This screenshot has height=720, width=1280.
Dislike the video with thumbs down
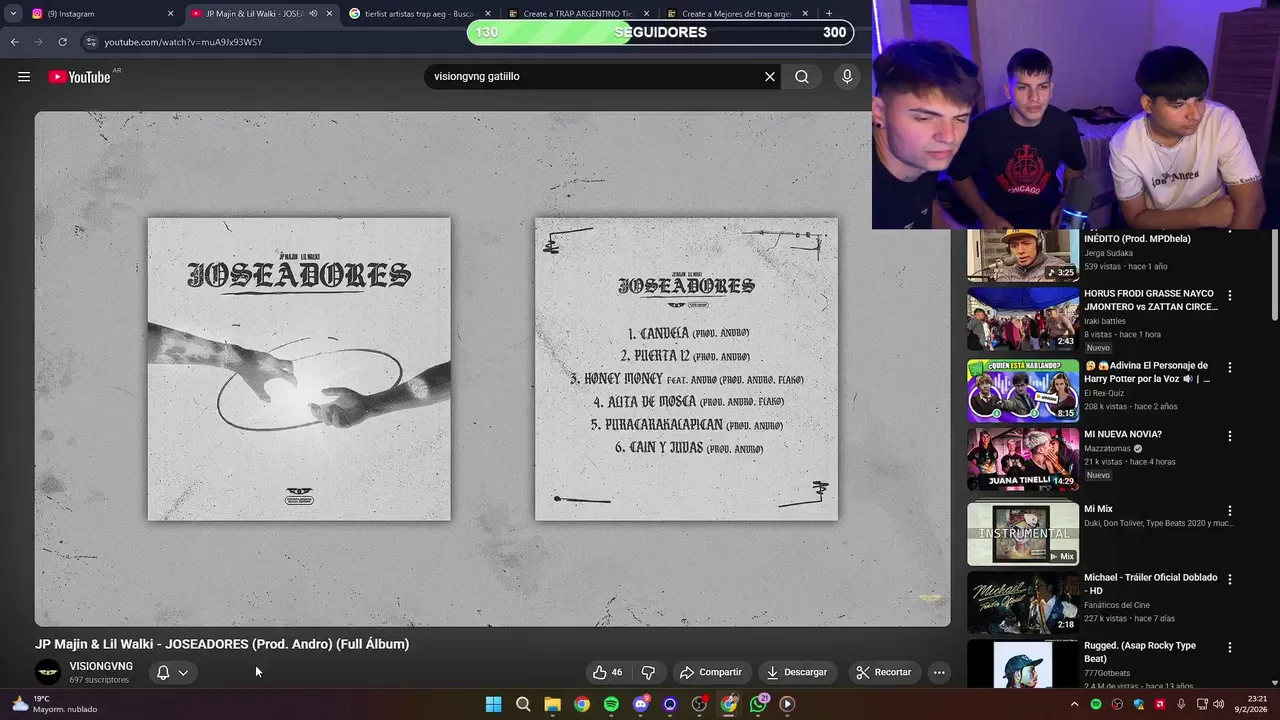click(648, 672)
